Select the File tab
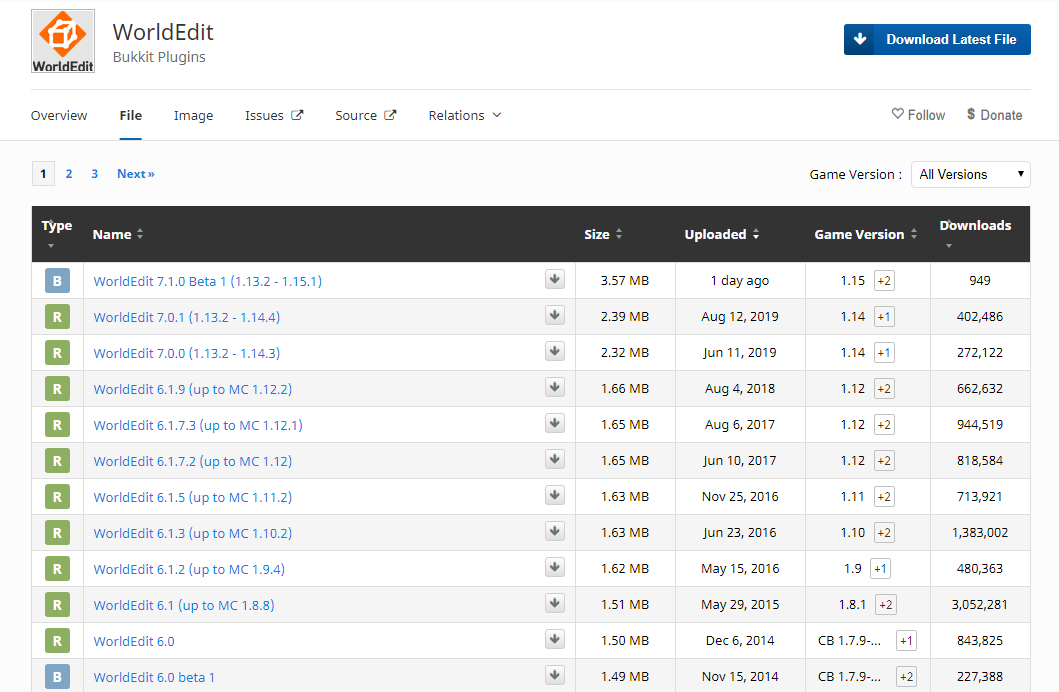 tap(130, 115)
